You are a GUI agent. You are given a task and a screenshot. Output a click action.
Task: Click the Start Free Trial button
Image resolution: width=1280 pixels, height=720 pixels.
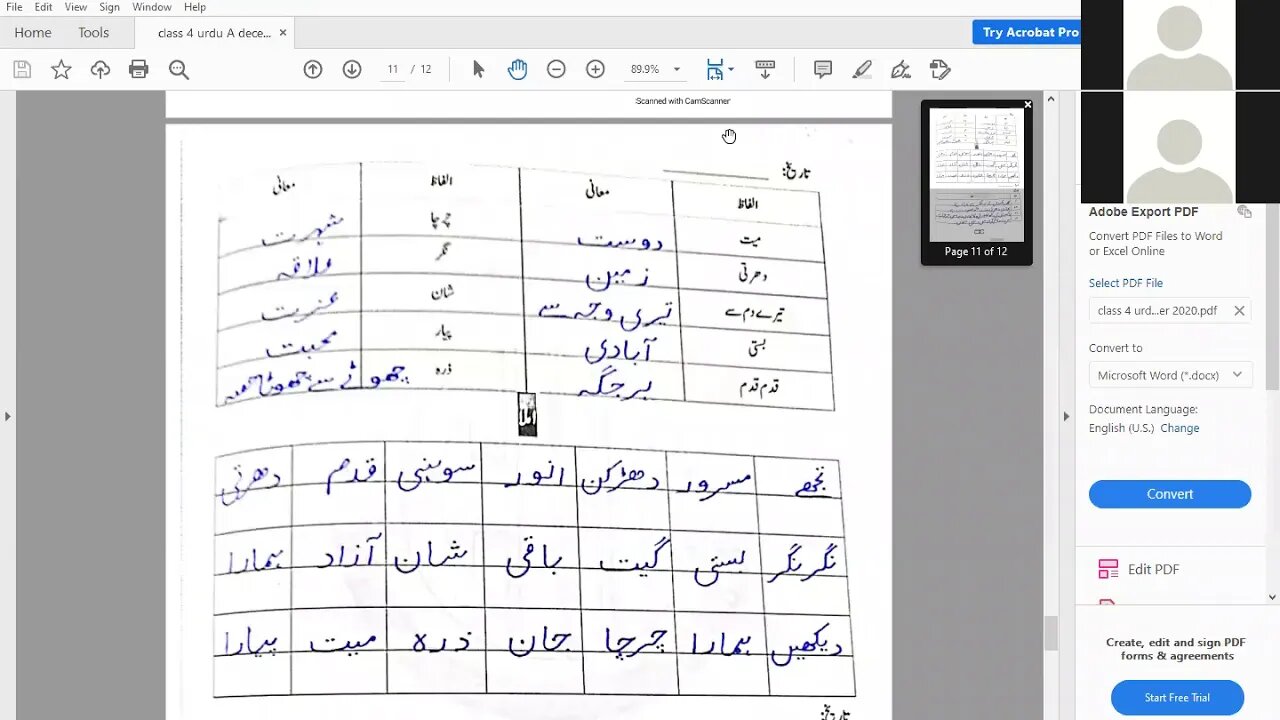tap(1177, 697)
